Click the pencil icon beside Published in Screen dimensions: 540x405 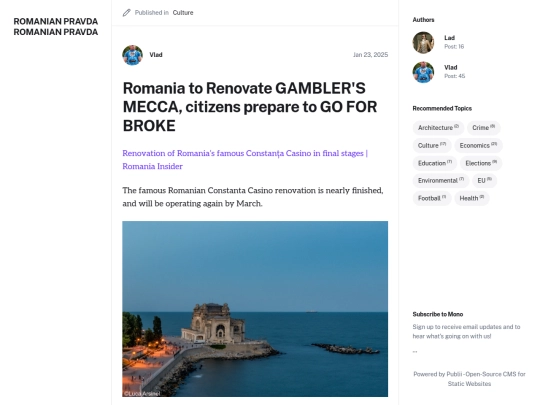tap(127, 13)
